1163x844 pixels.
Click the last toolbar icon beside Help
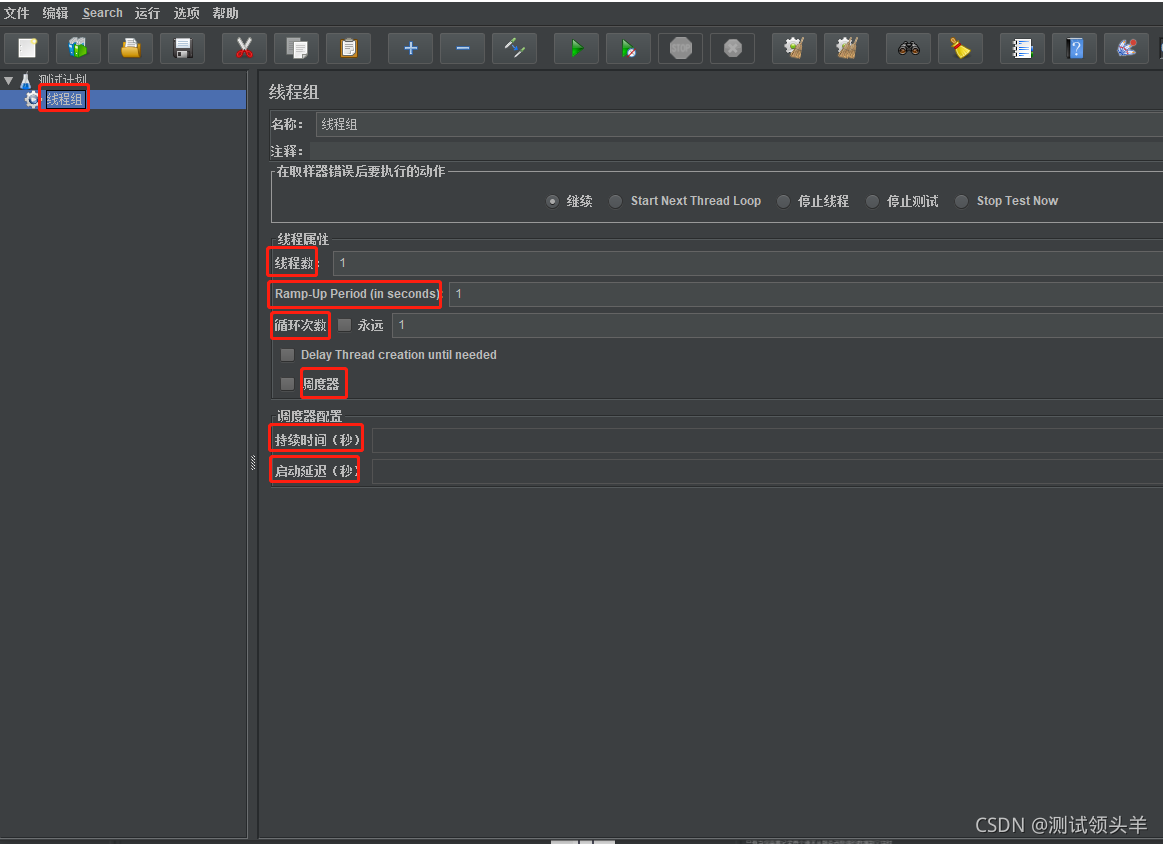pos(1126,48)
